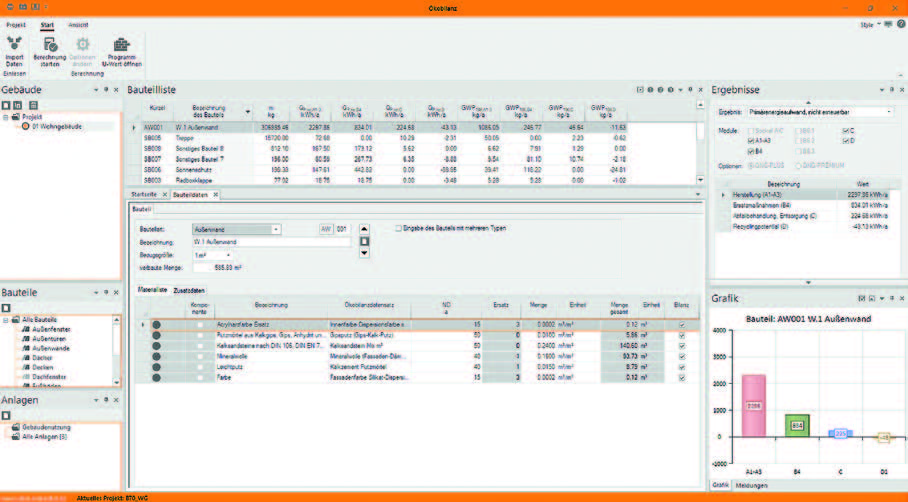Click the Import Daten ribbon button
908x502 pixels.
pos(14,52)
